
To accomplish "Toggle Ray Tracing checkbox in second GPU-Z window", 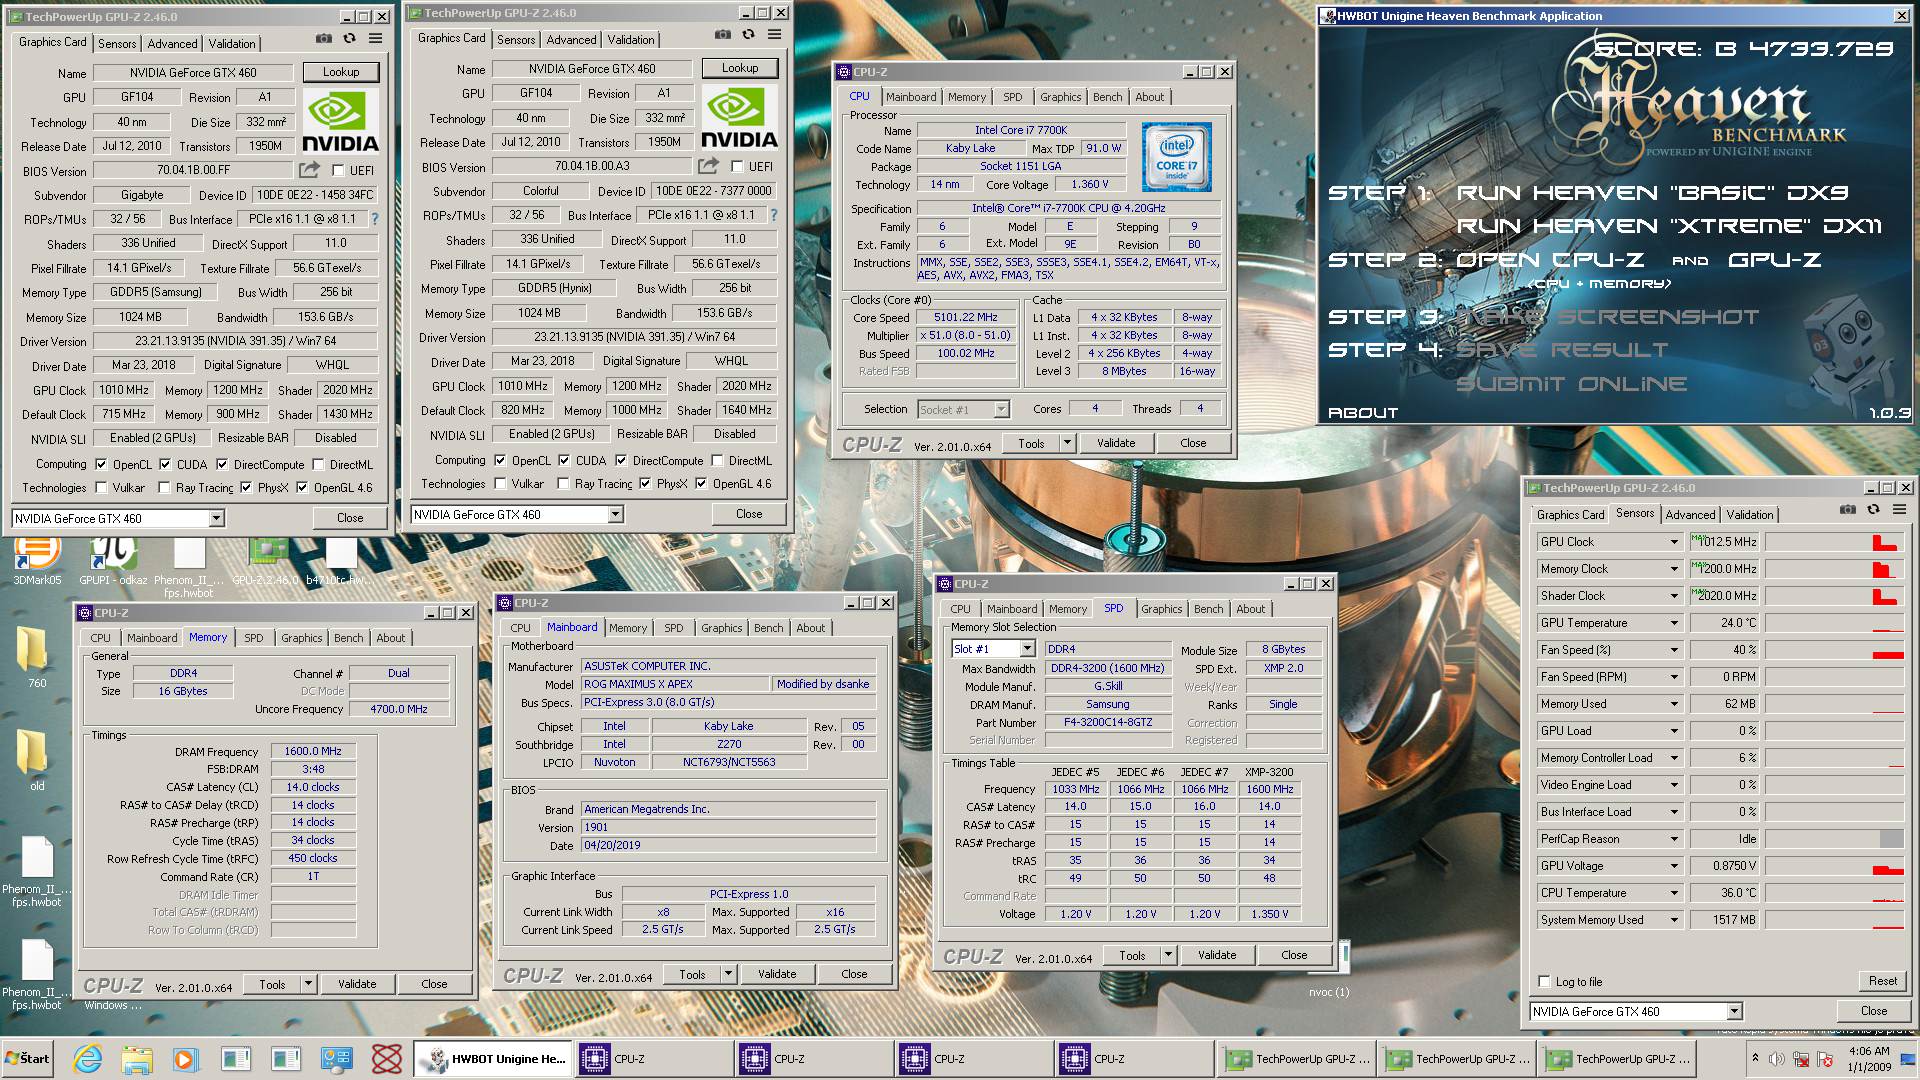I will 564,484.
